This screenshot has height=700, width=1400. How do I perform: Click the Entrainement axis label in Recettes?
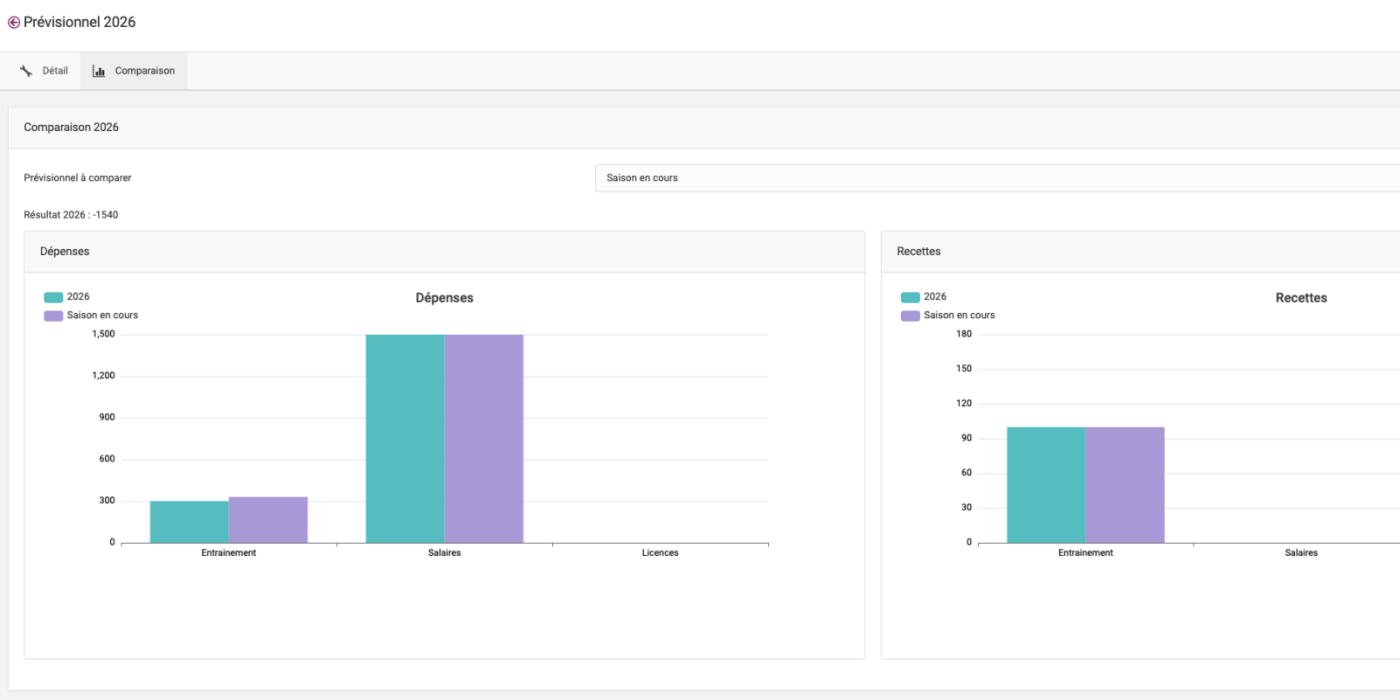pos(1086,553)
